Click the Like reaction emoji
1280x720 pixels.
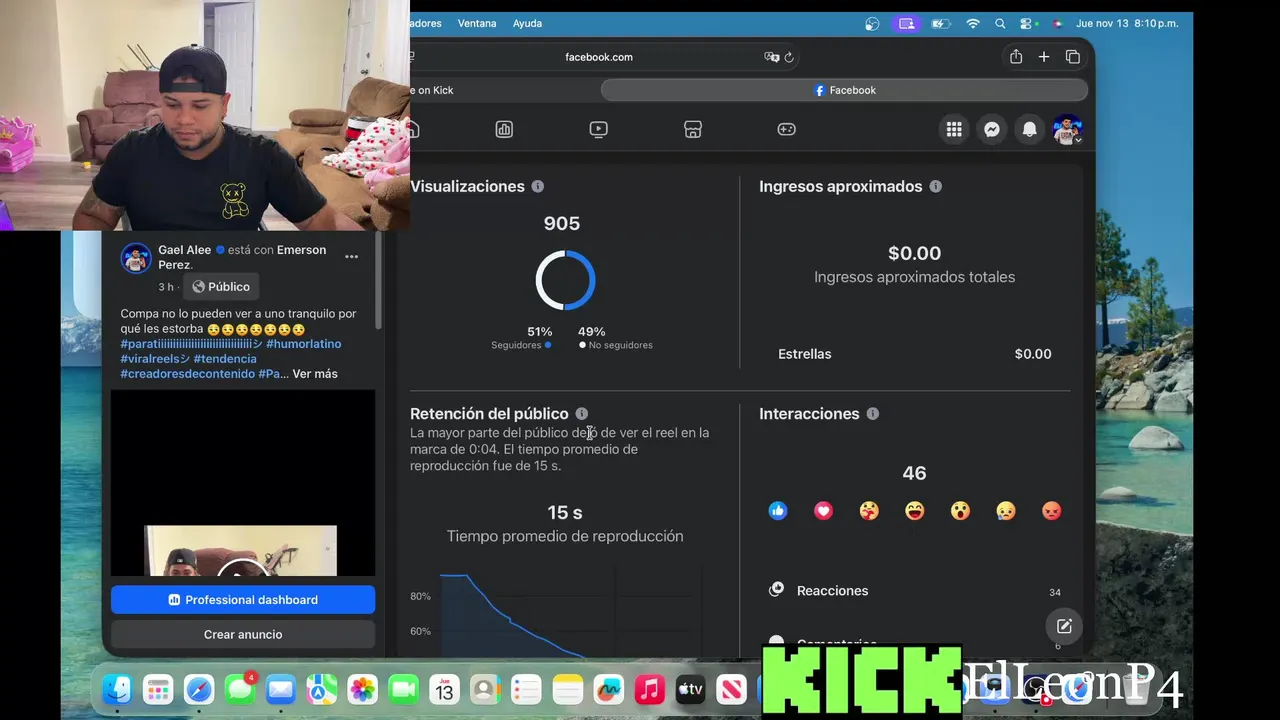[778, 511]
